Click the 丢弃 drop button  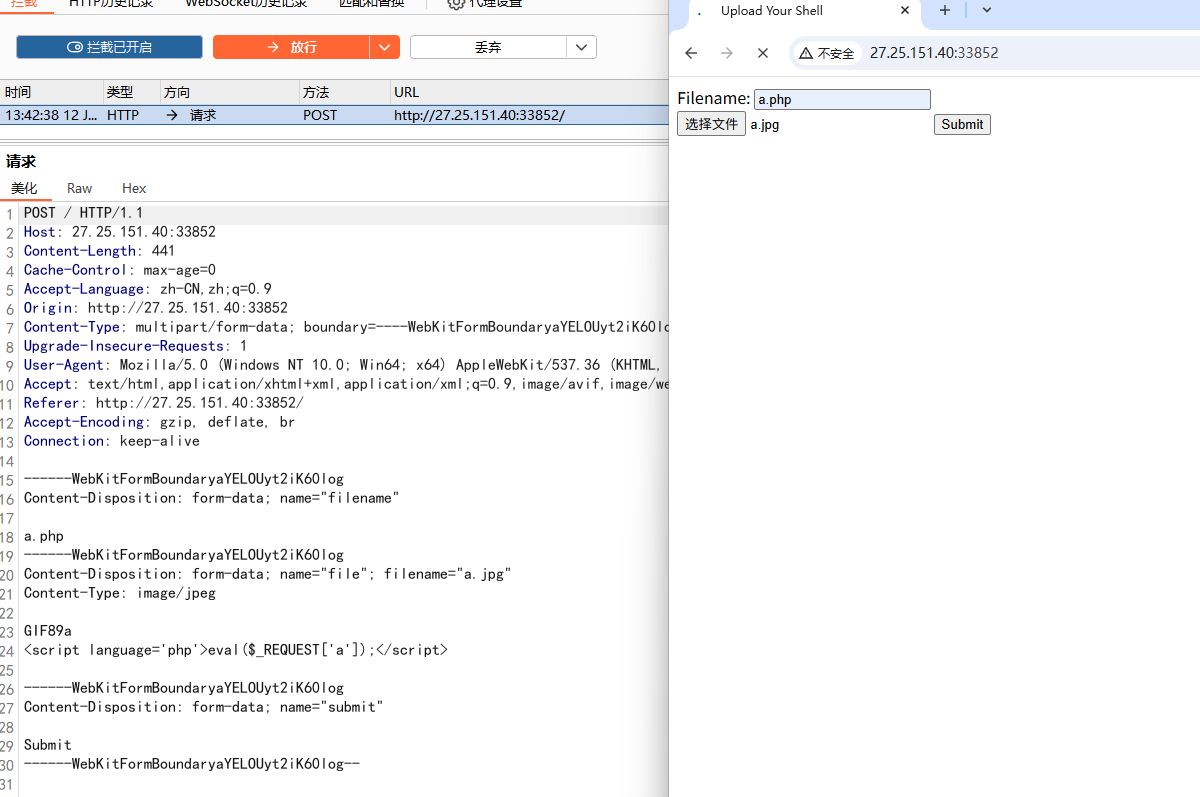pos(488,47)
